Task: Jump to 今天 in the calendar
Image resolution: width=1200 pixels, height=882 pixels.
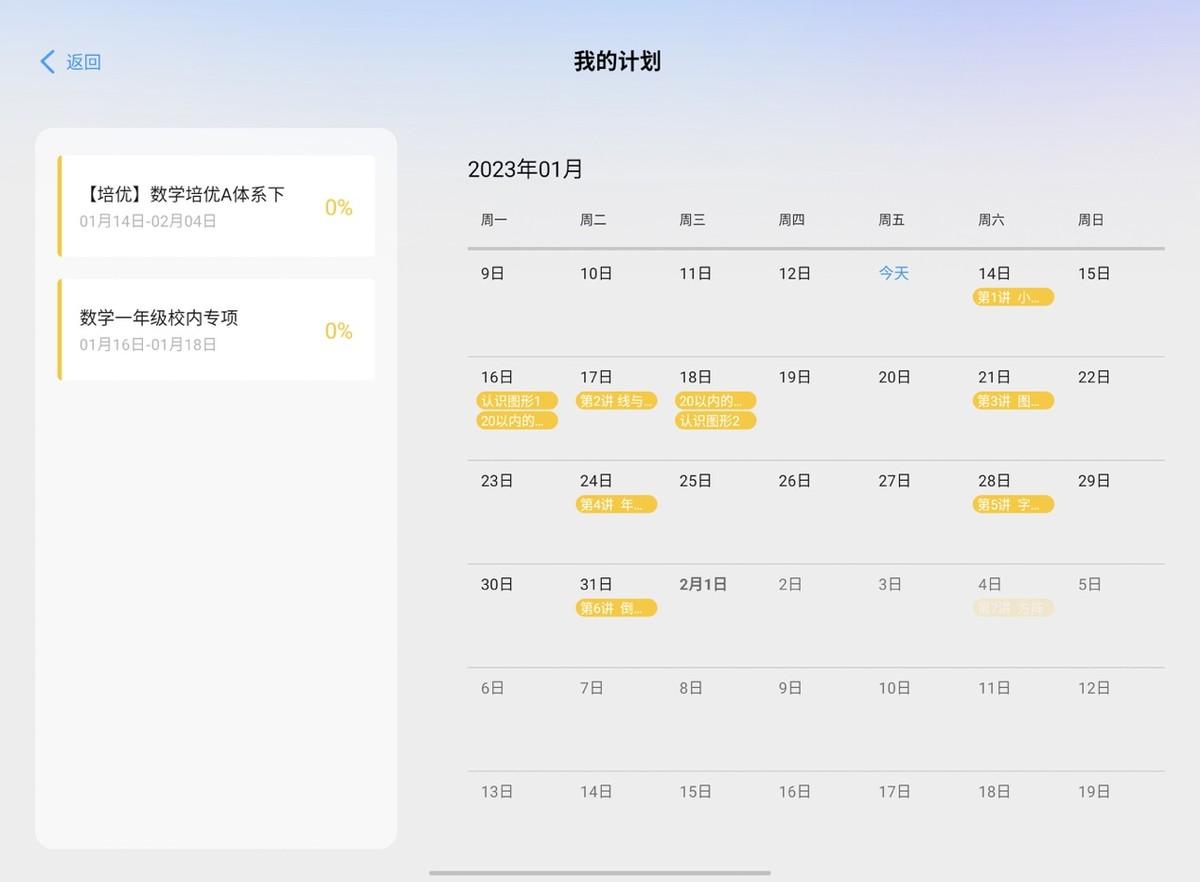Action: click(891, 272)
